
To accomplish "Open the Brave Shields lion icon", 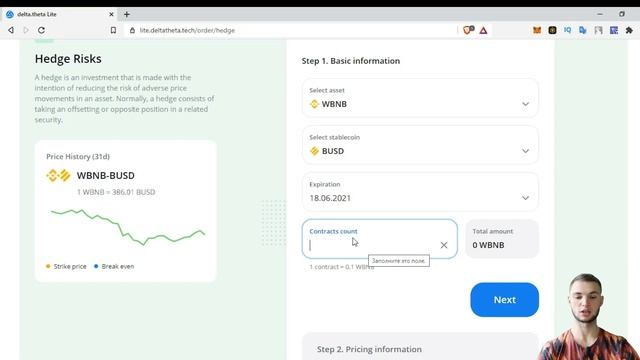I will tap(468, 30).
